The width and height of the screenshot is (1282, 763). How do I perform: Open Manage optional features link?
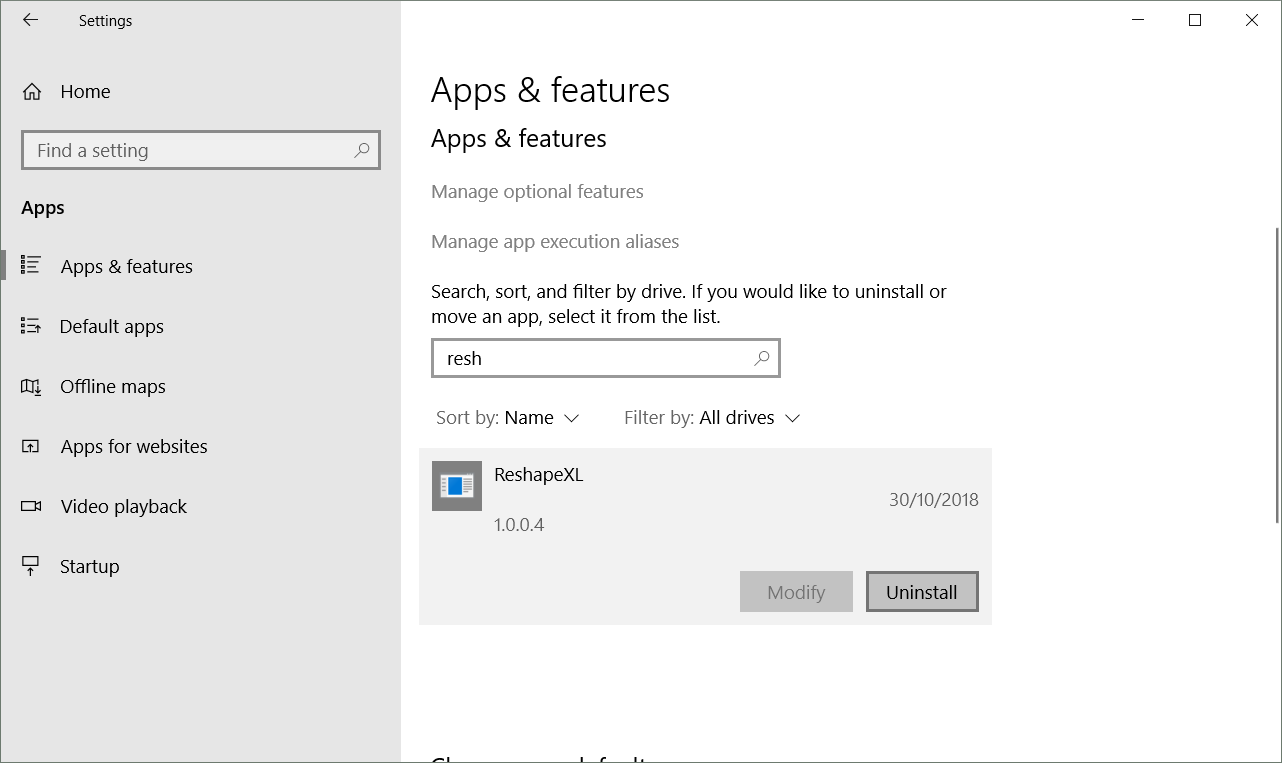click(x=537, y=191)
